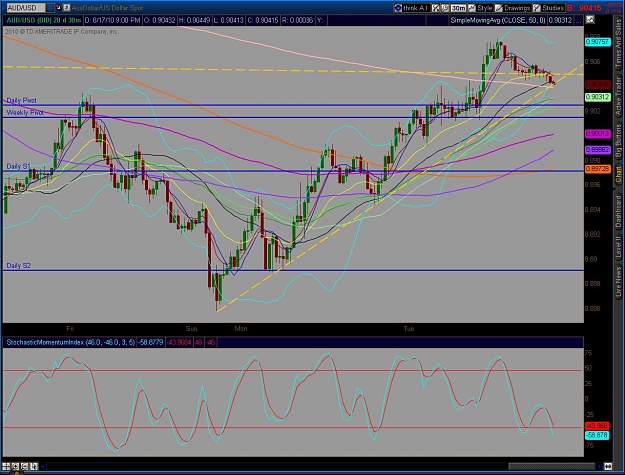
Task: Open the Live News side tab
Action: [619, 282]
